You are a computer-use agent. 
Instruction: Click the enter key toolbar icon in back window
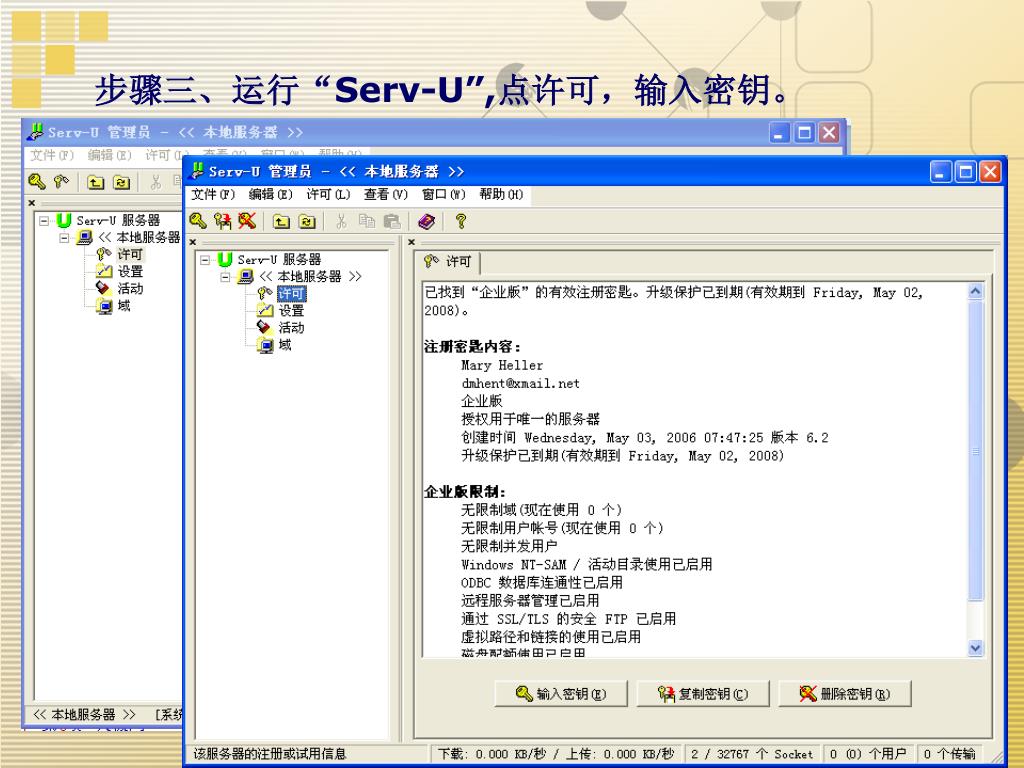[x=37, y=182]
